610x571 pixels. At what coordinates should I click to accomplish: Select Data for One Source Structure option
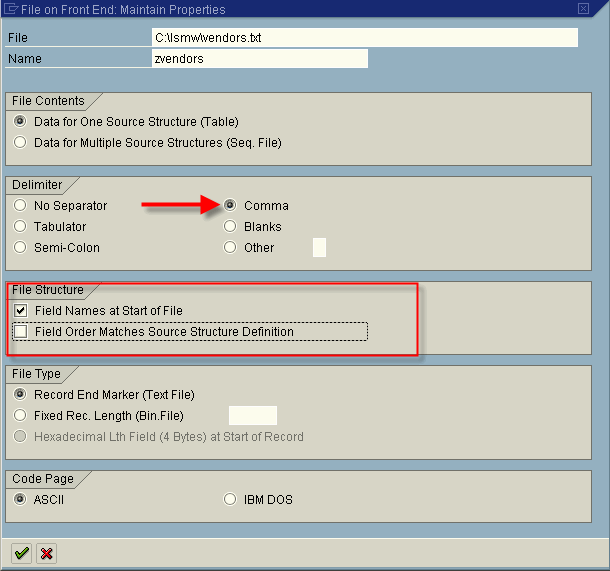21,121
